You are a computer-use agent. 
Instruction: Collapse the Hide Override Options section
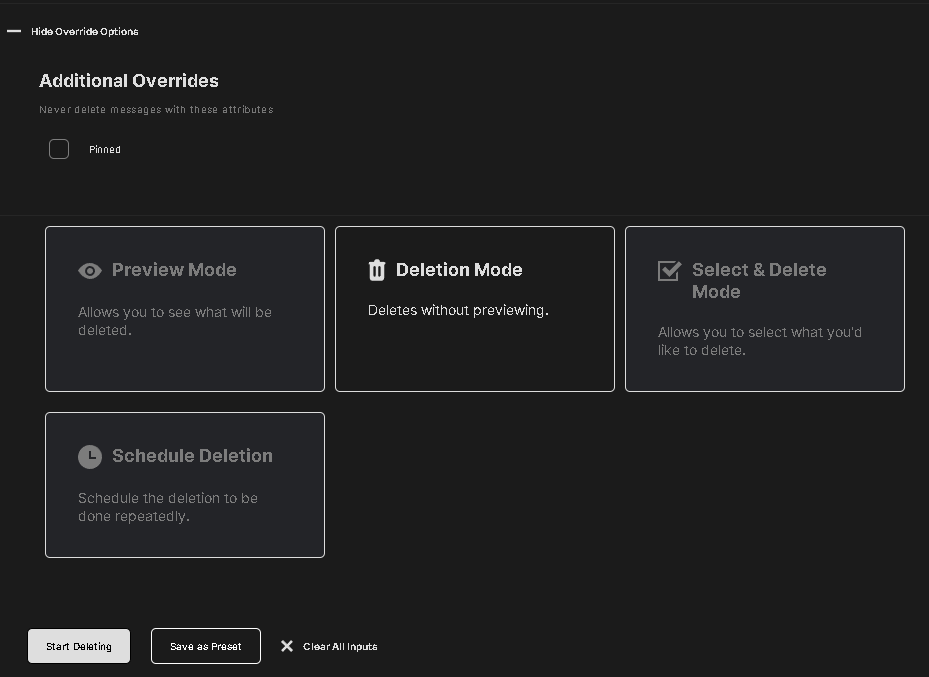85,31
